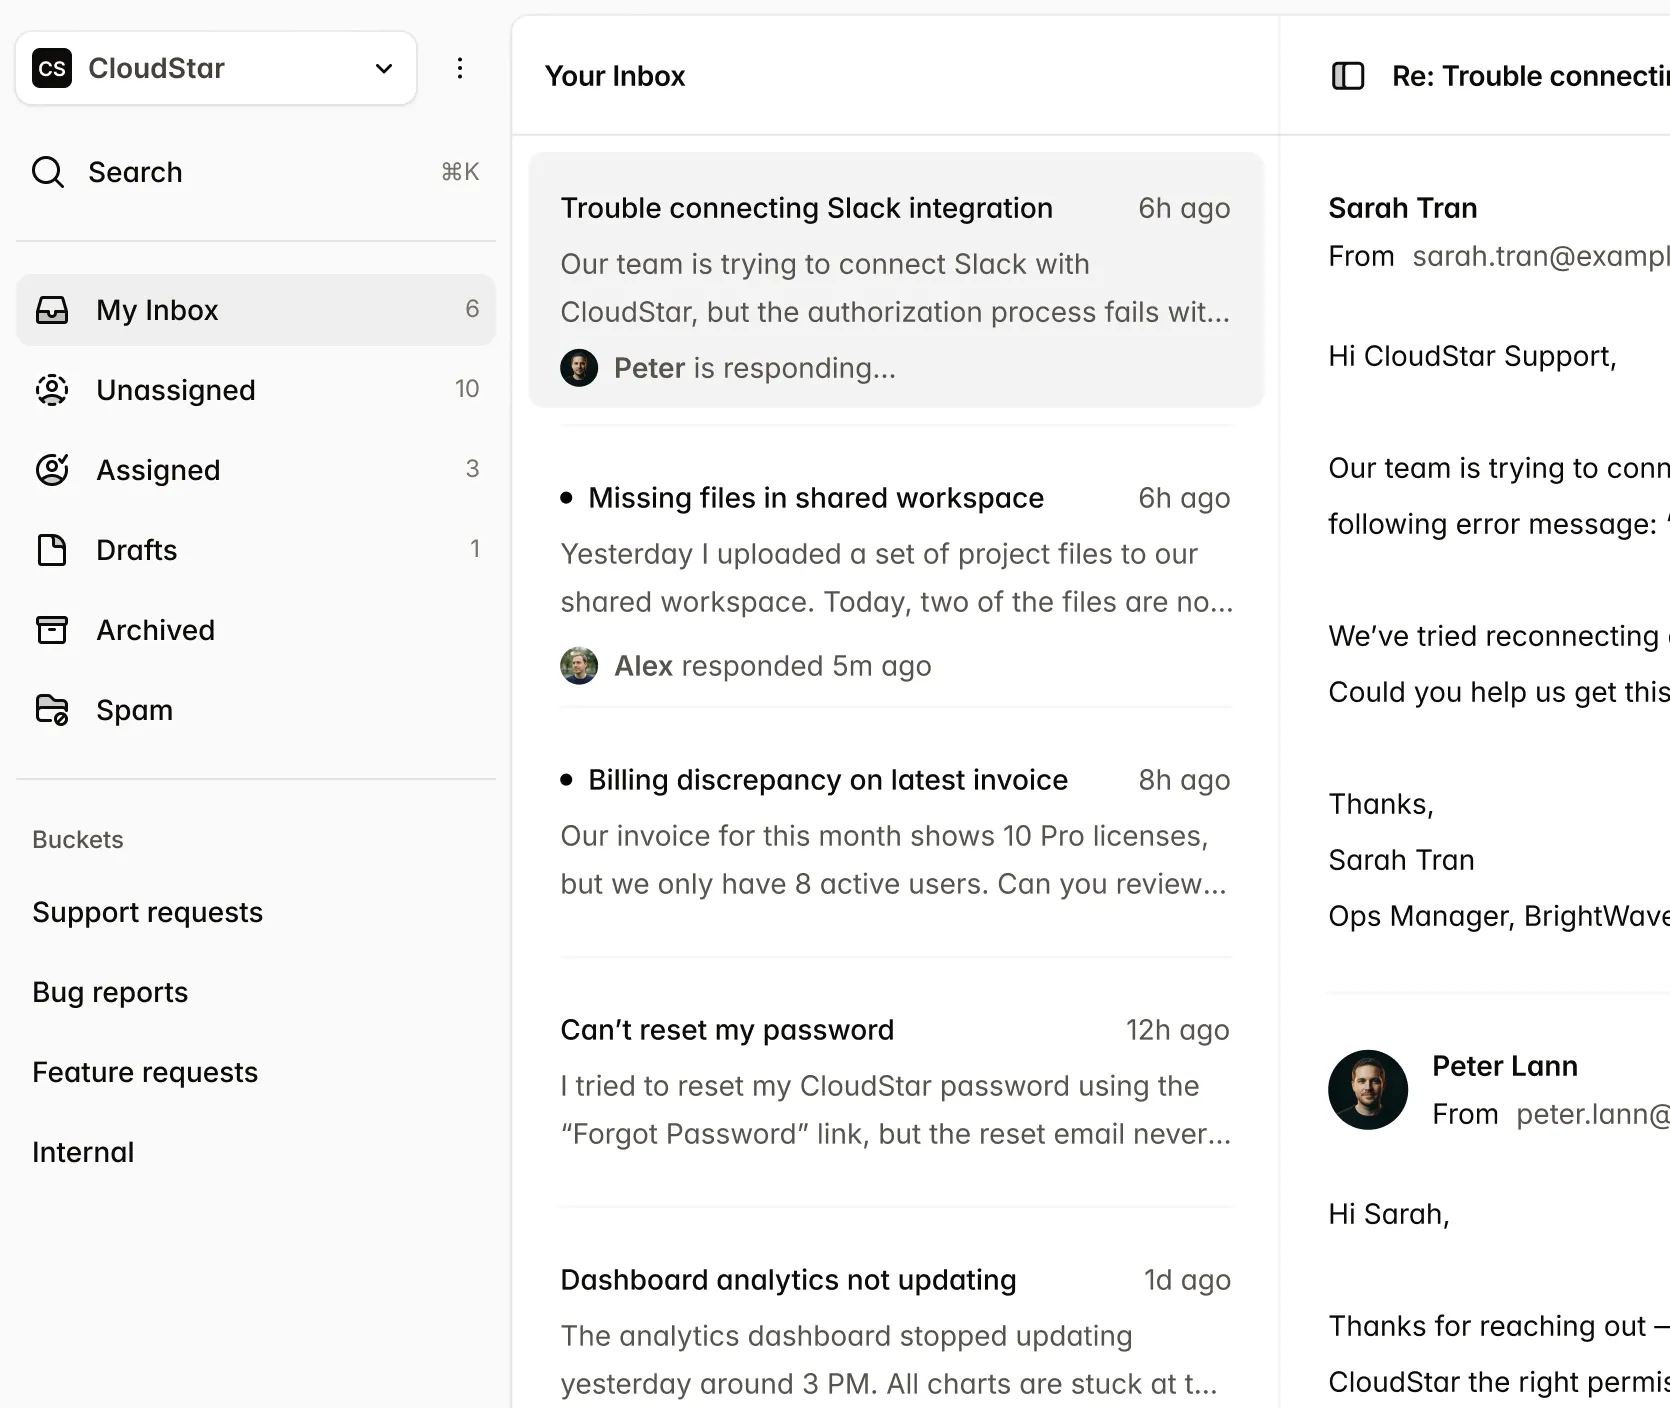Click unread dot on Billing discrepancy thread
This screenshot has width=1670, height=1408.
pyautogui.click(x=567, y=779)
